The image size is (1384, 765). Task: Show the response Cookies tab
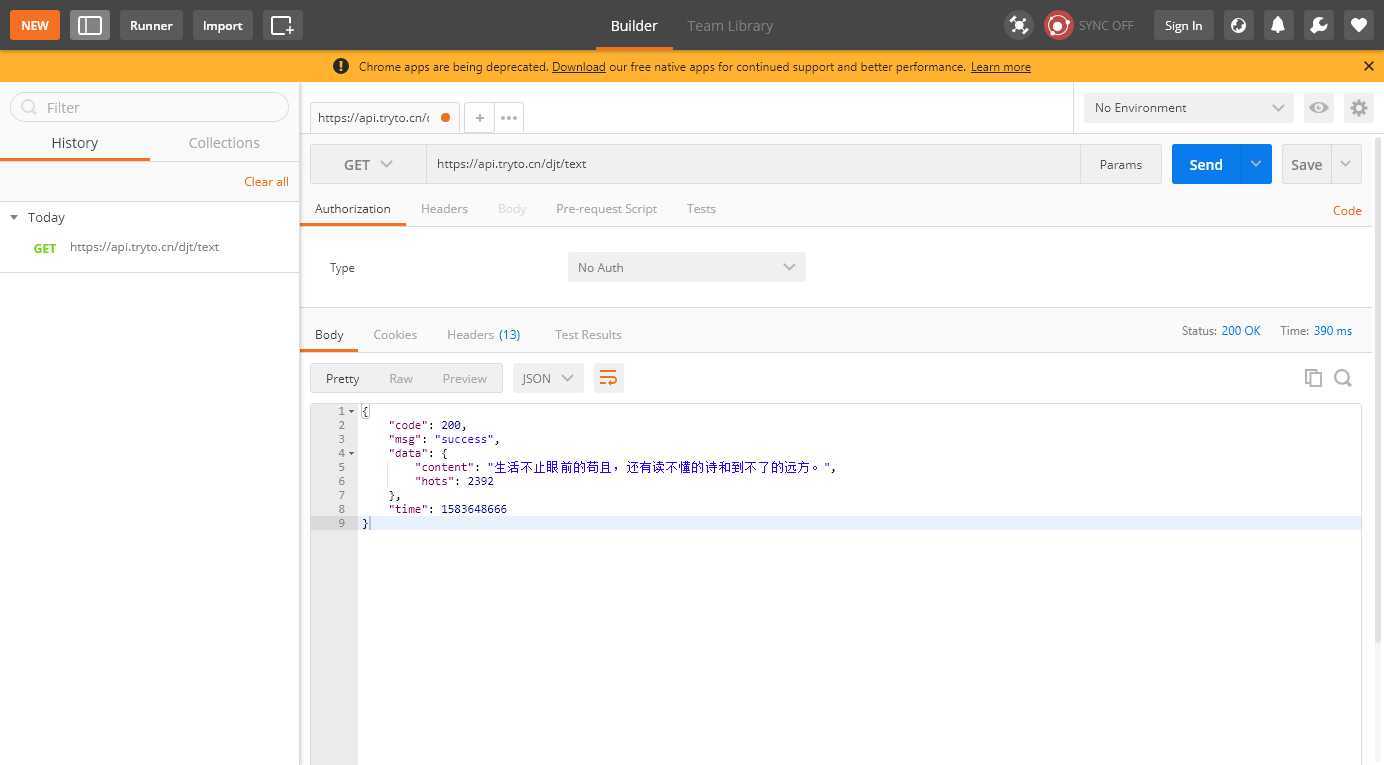point(395,334)
